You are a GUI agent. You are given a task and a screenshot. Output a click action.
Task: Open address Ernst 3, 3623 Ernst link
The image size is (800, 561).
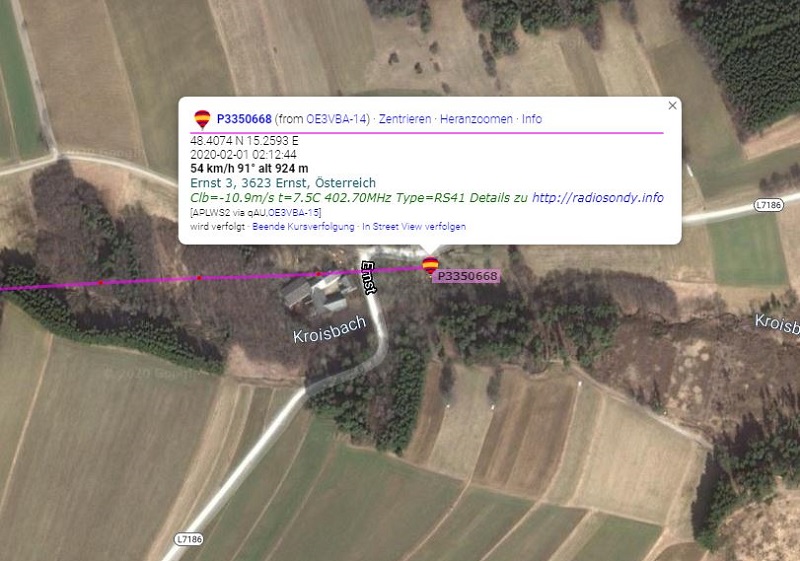click(x=283, y=183)
